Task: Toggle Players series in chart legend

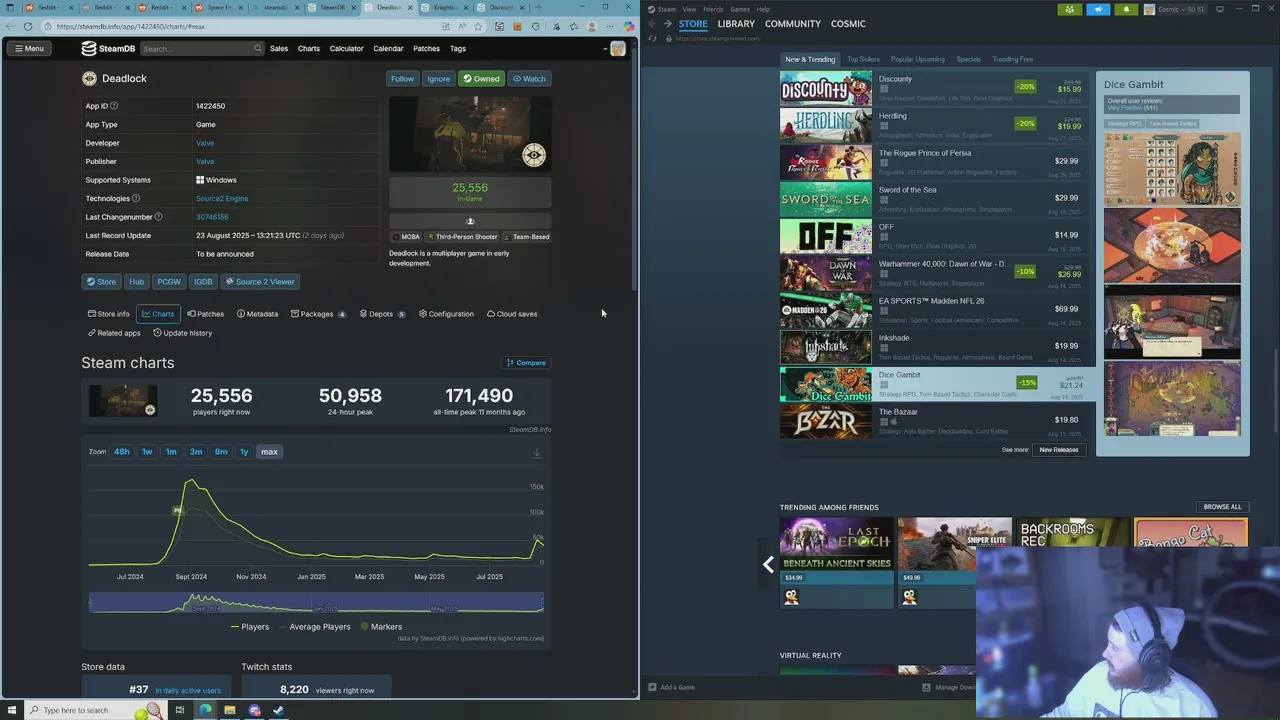Action: pos(250,627)
